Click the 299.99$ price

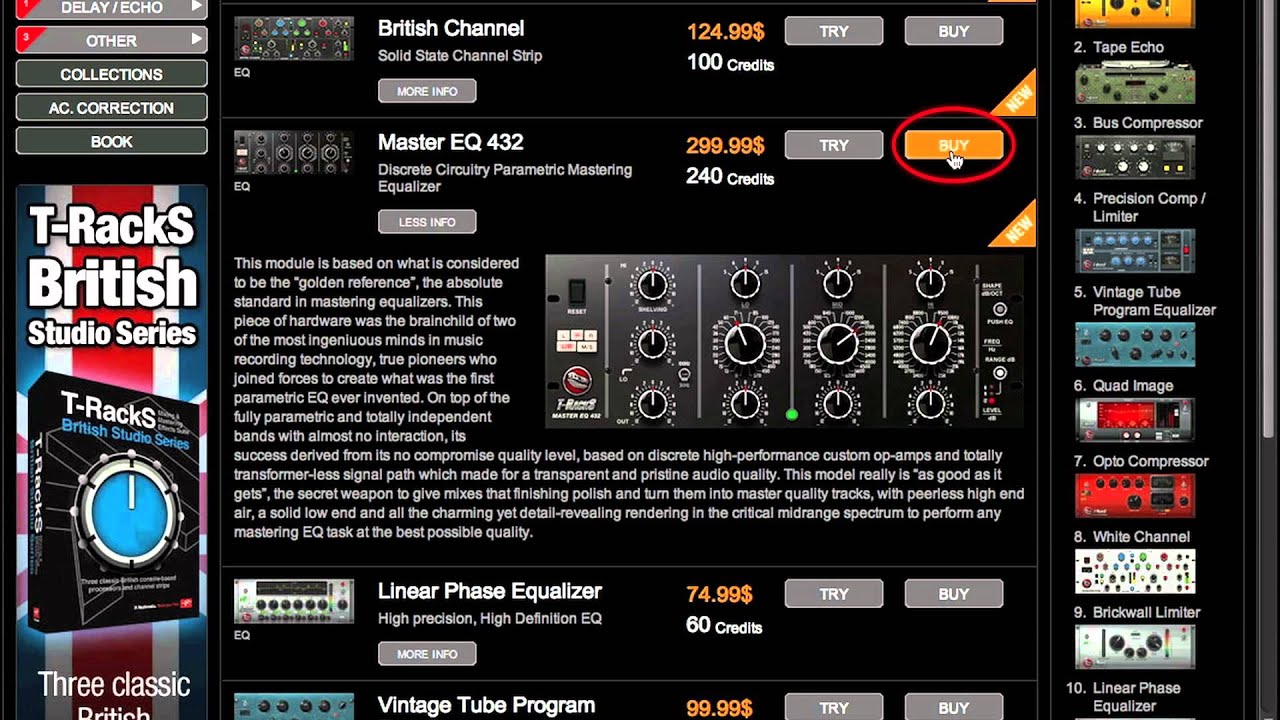click(725, 145)
